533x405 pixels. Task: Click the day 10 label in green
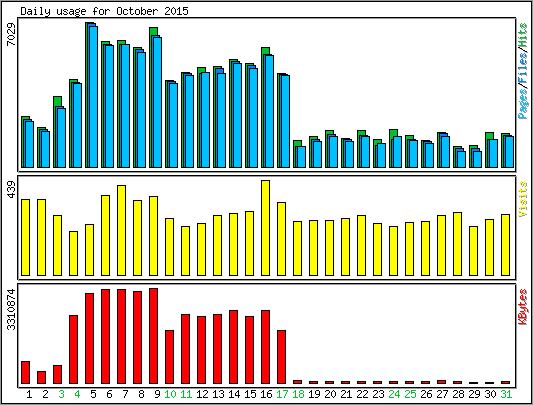coord(170,394)
